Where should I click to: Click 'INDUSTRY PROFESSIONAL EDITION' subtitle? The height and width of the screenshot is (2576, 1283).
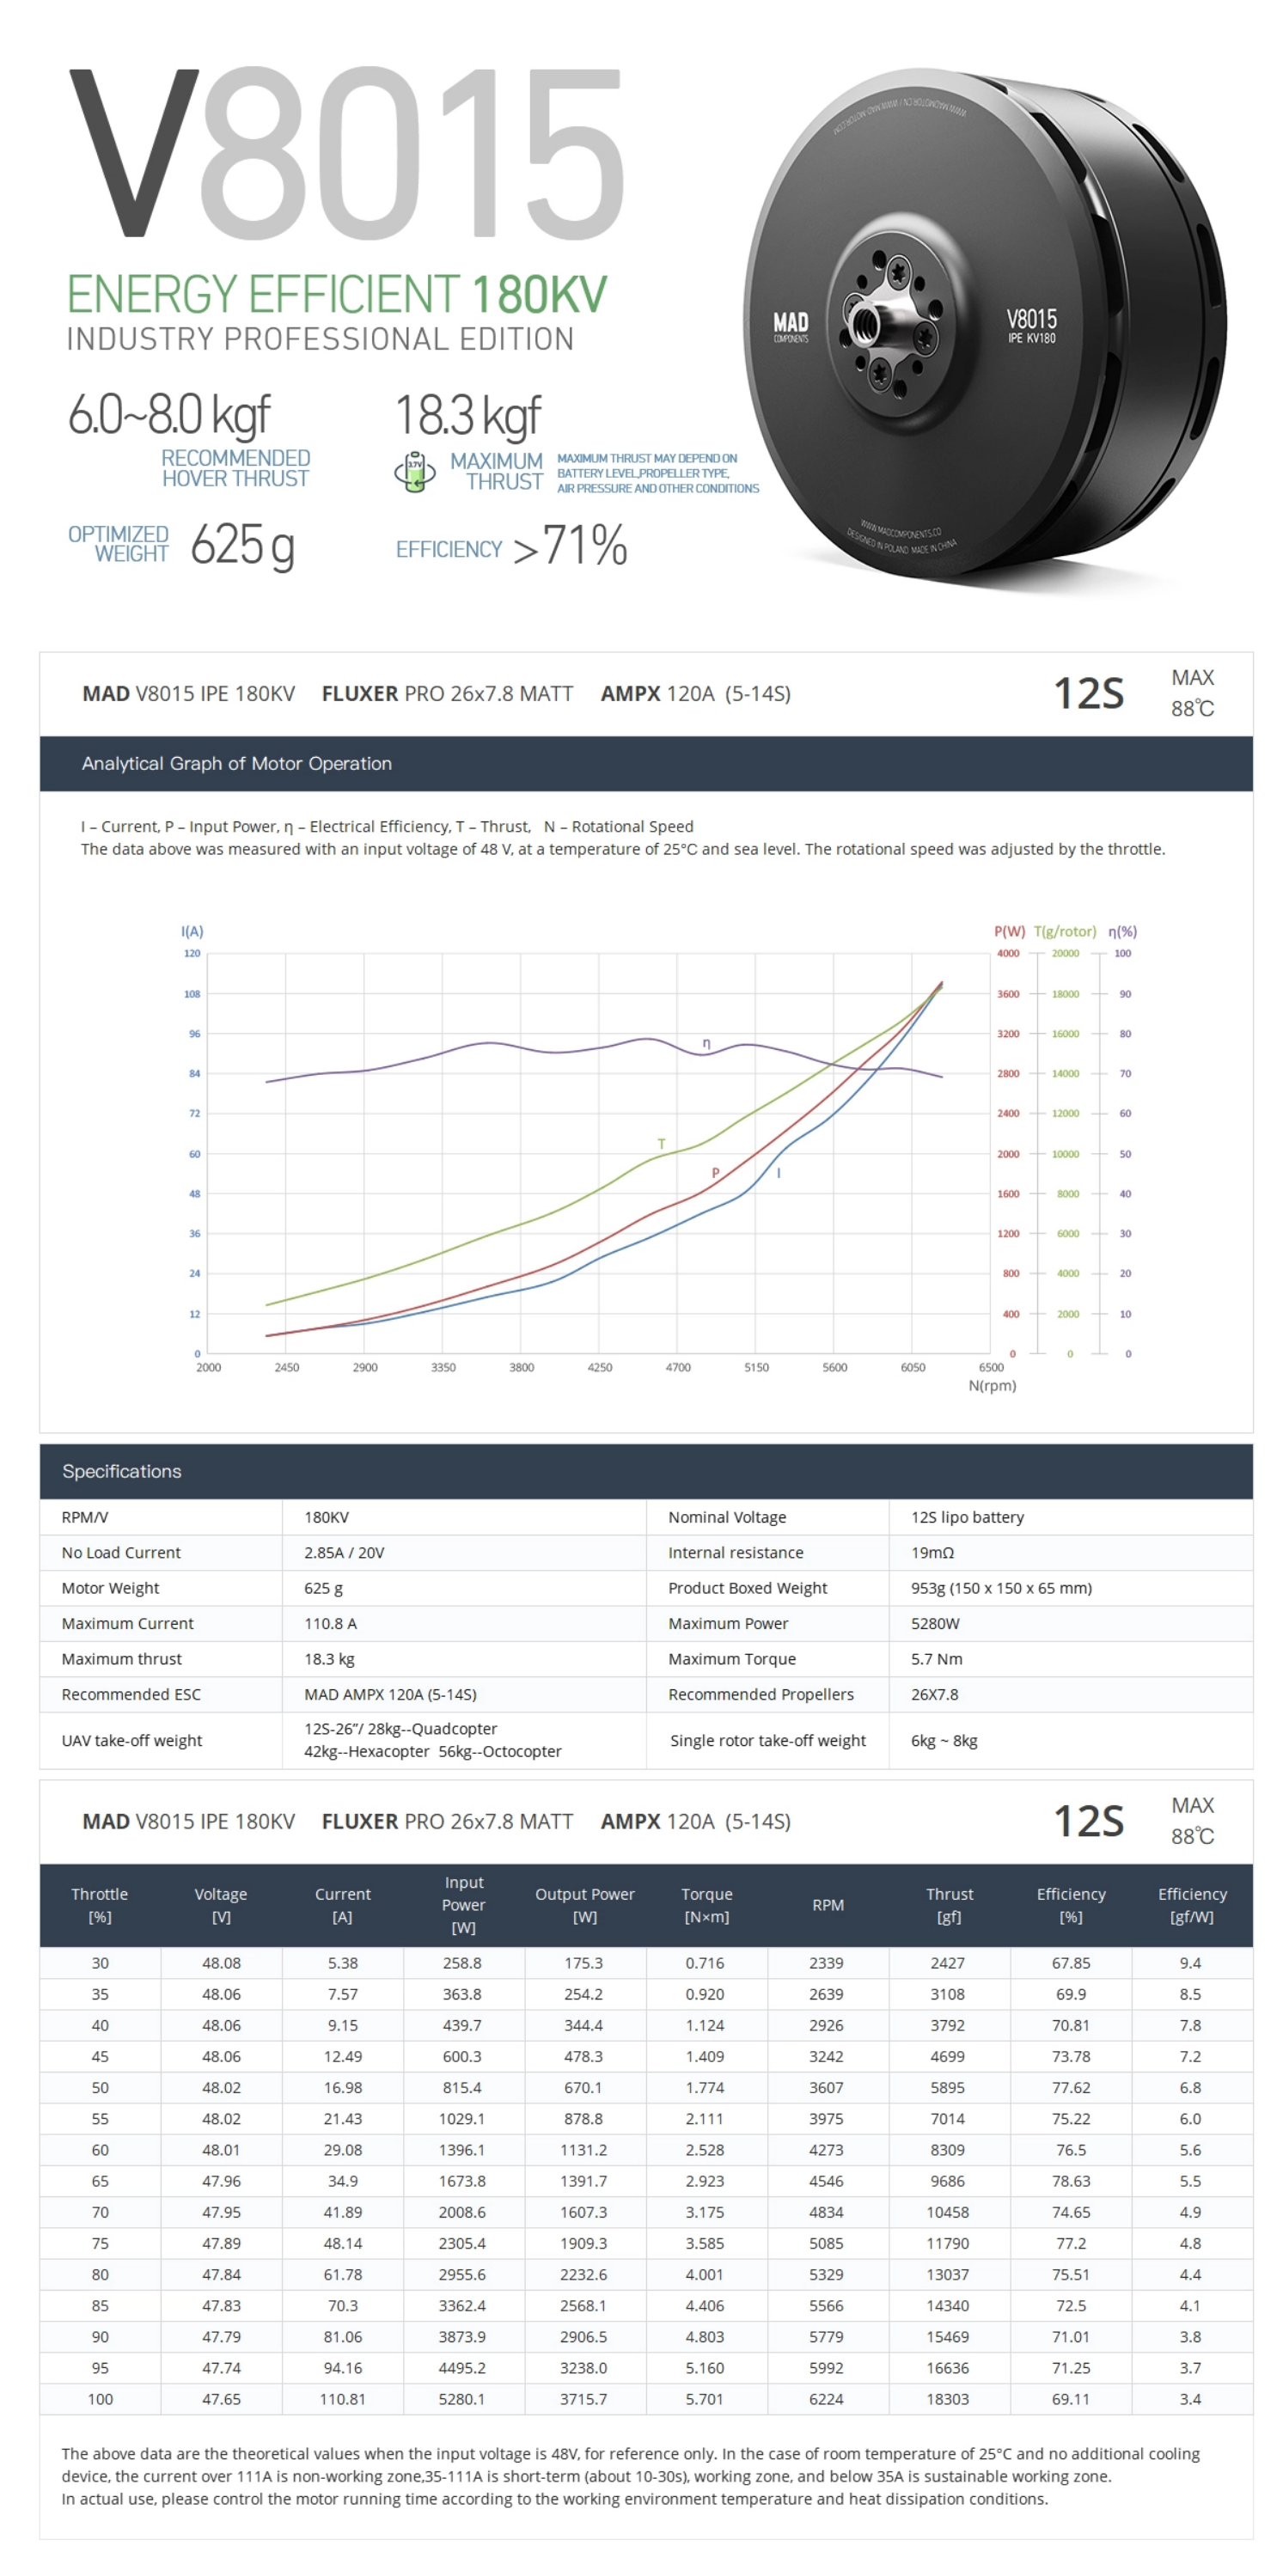[320, 340]
